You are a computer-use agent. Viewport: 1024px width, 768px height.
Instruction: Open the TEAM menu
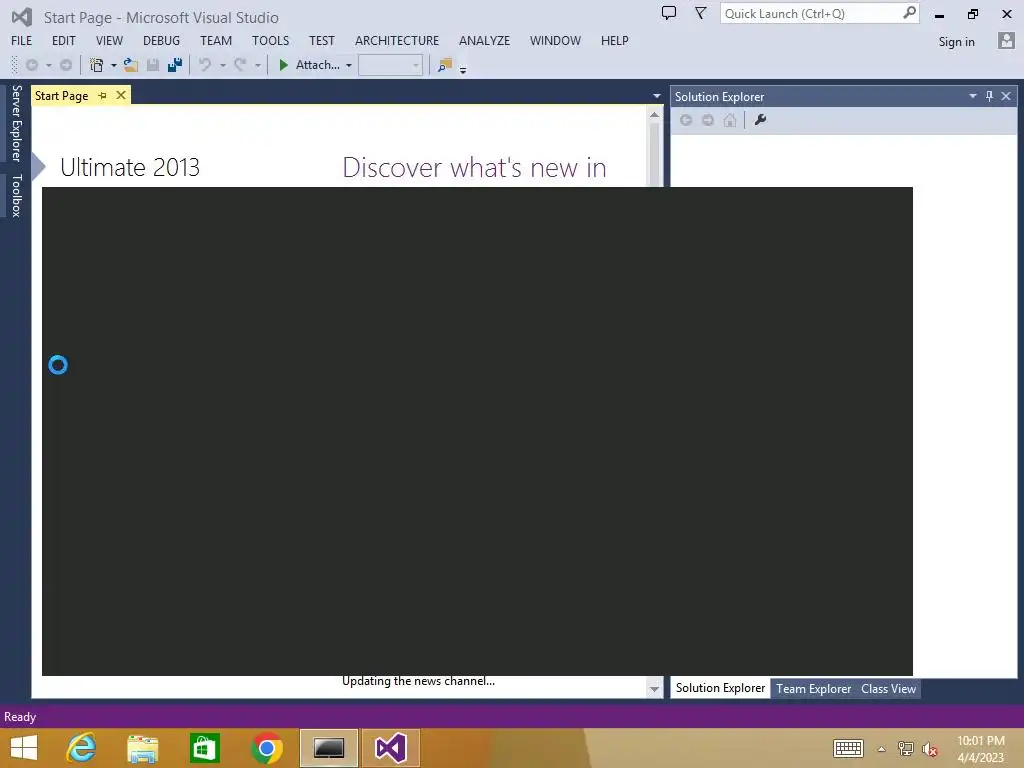point(216,40)
